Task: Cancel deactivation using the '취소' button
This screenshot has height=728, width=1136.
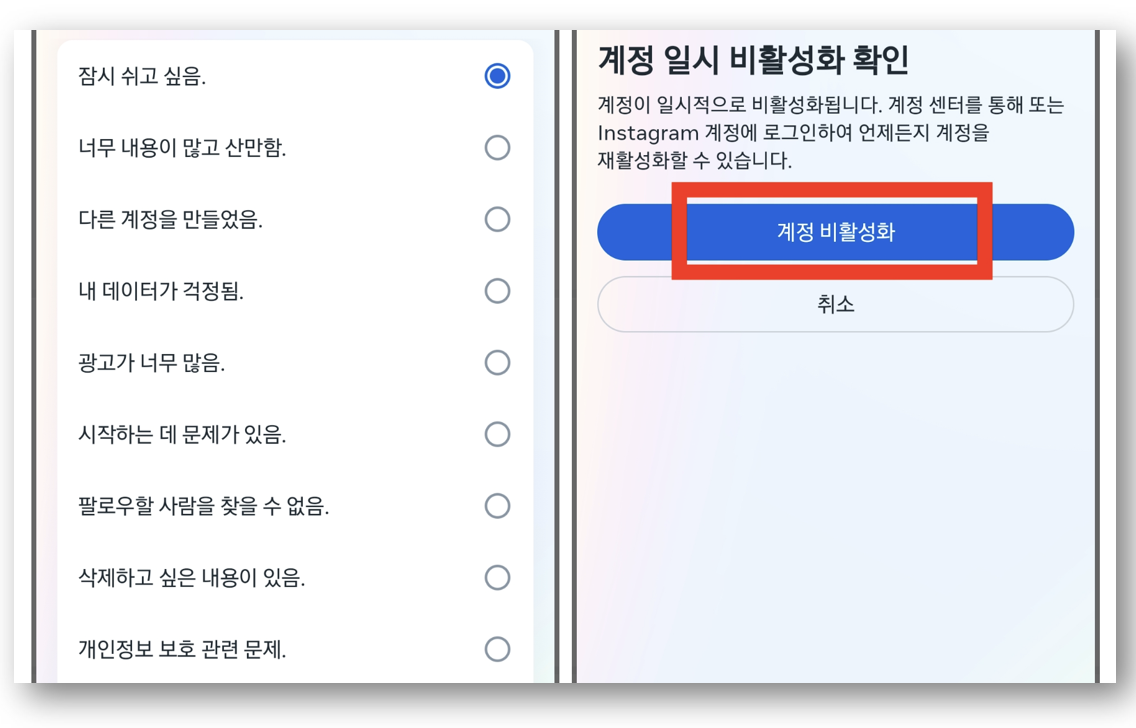Action: point(835,304)
